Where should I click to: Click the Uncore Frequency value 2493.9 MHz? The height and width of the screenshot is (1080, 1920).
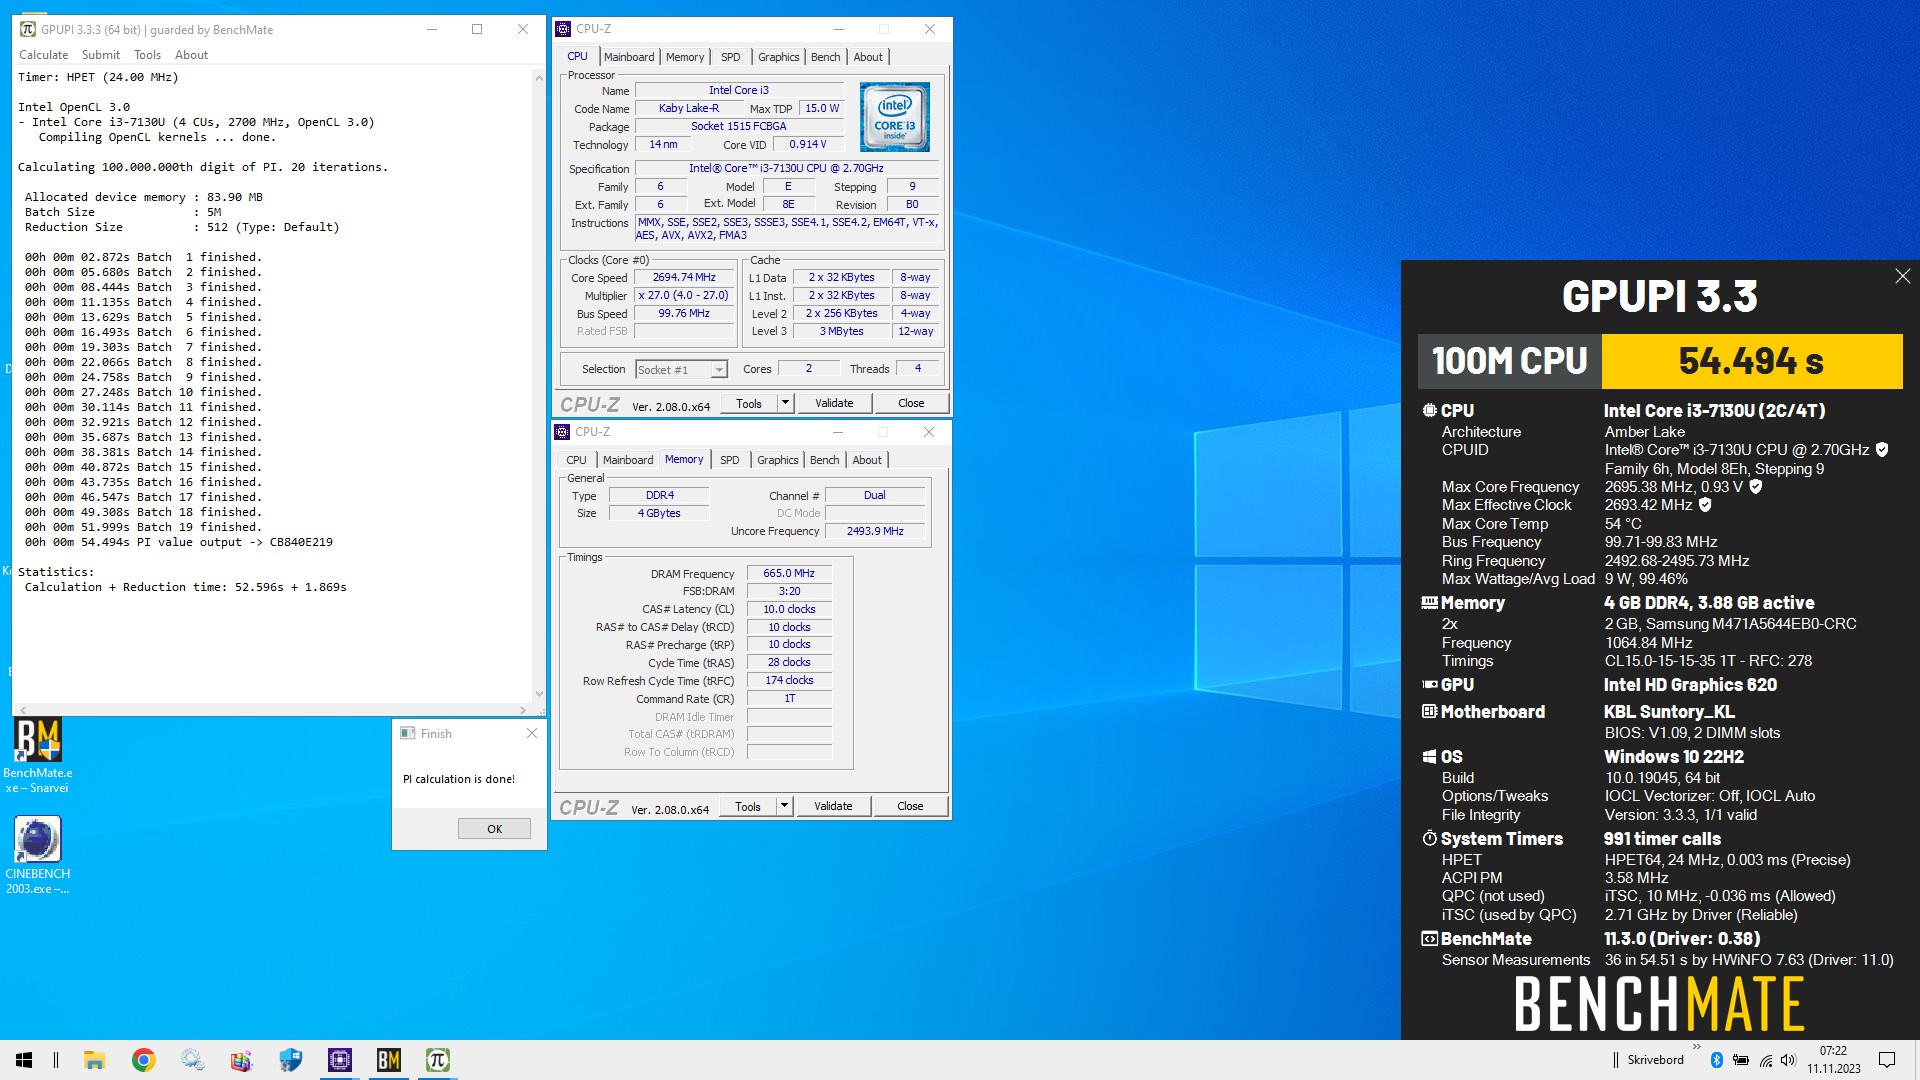tap(875, 531)
